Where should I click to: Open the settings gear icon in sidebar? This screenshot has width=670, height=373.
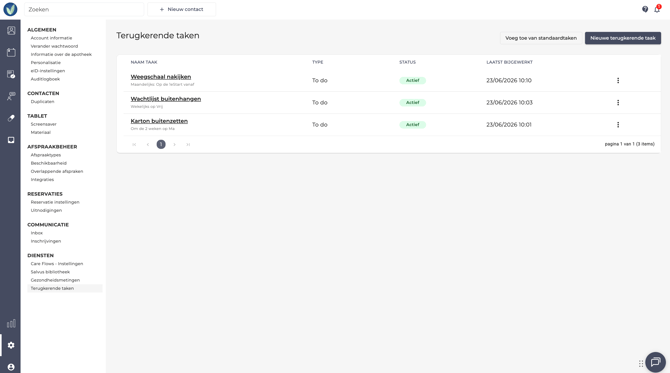(x=11, y=345)
